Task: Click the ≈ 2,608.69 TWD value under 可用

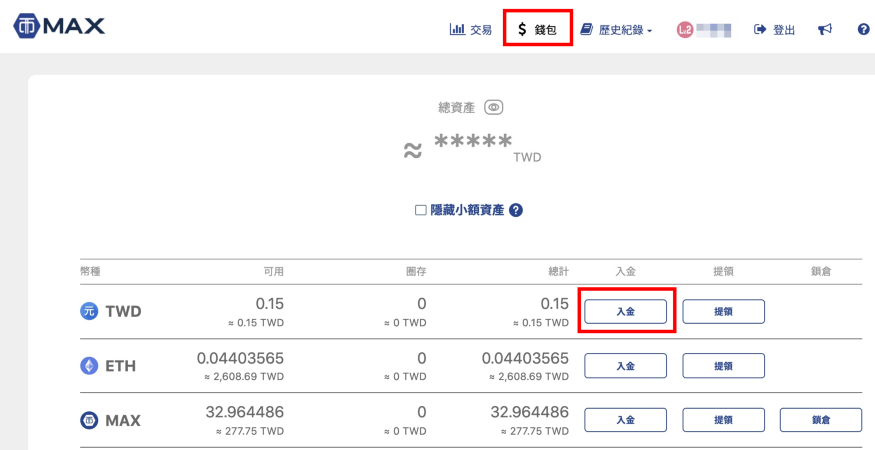Action: coord(244,377)
